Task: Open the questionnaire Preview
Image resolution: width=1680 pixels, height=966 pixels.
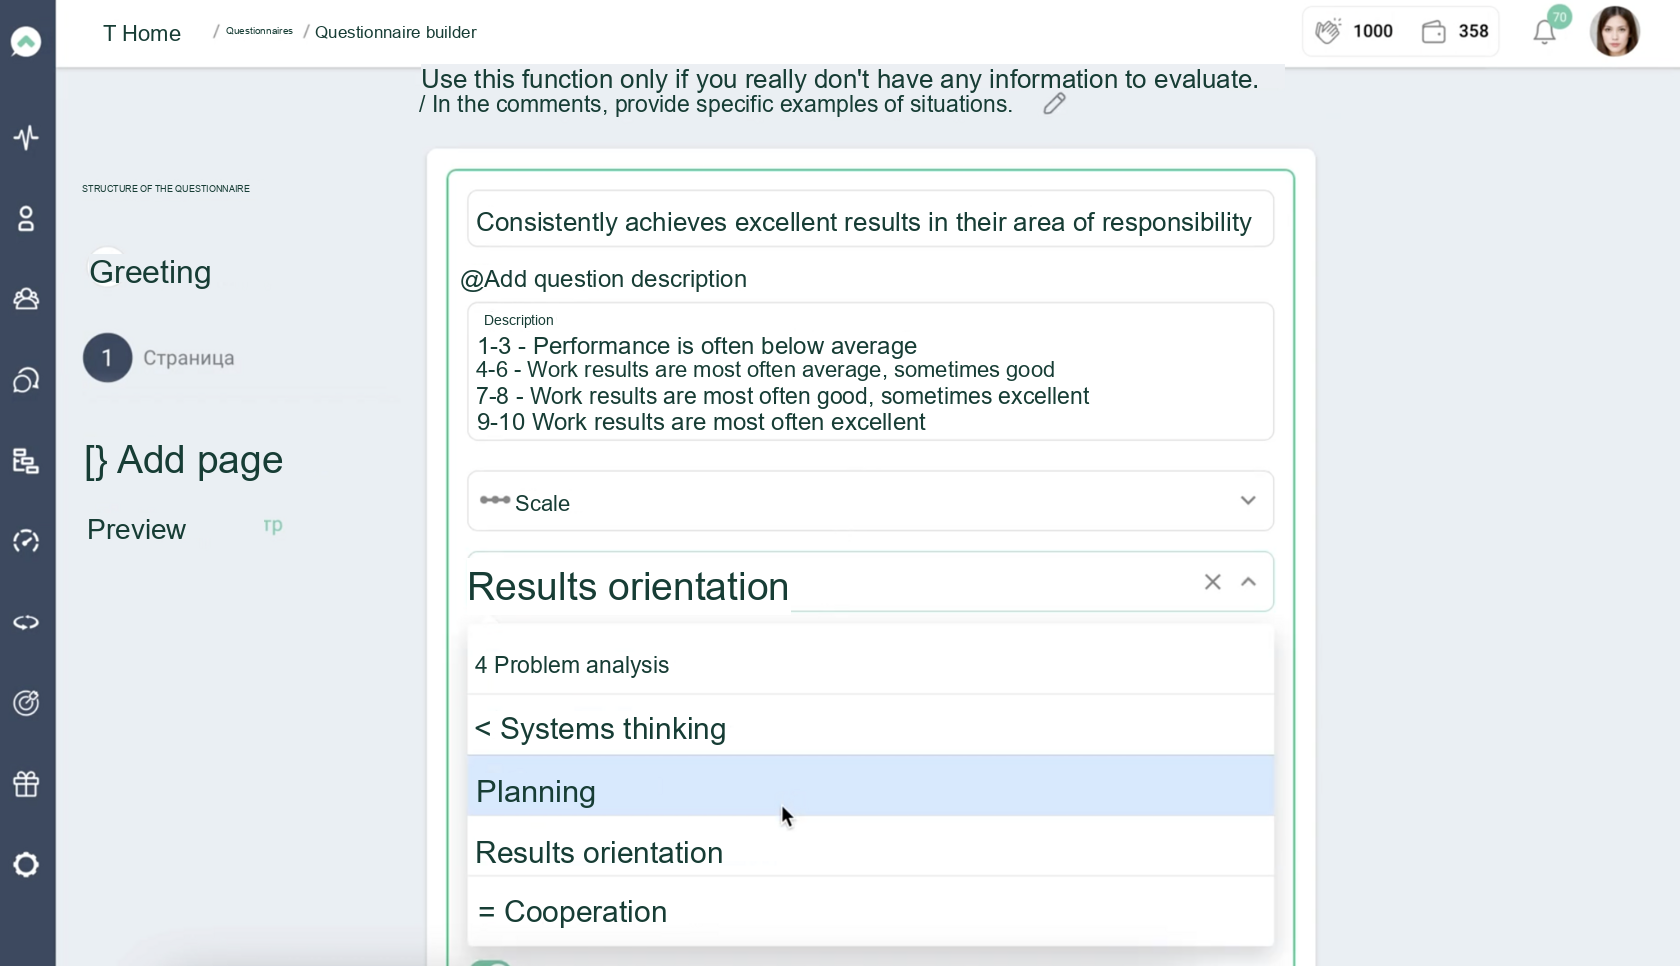Action: pyautogui.click(x=136, y=529)
